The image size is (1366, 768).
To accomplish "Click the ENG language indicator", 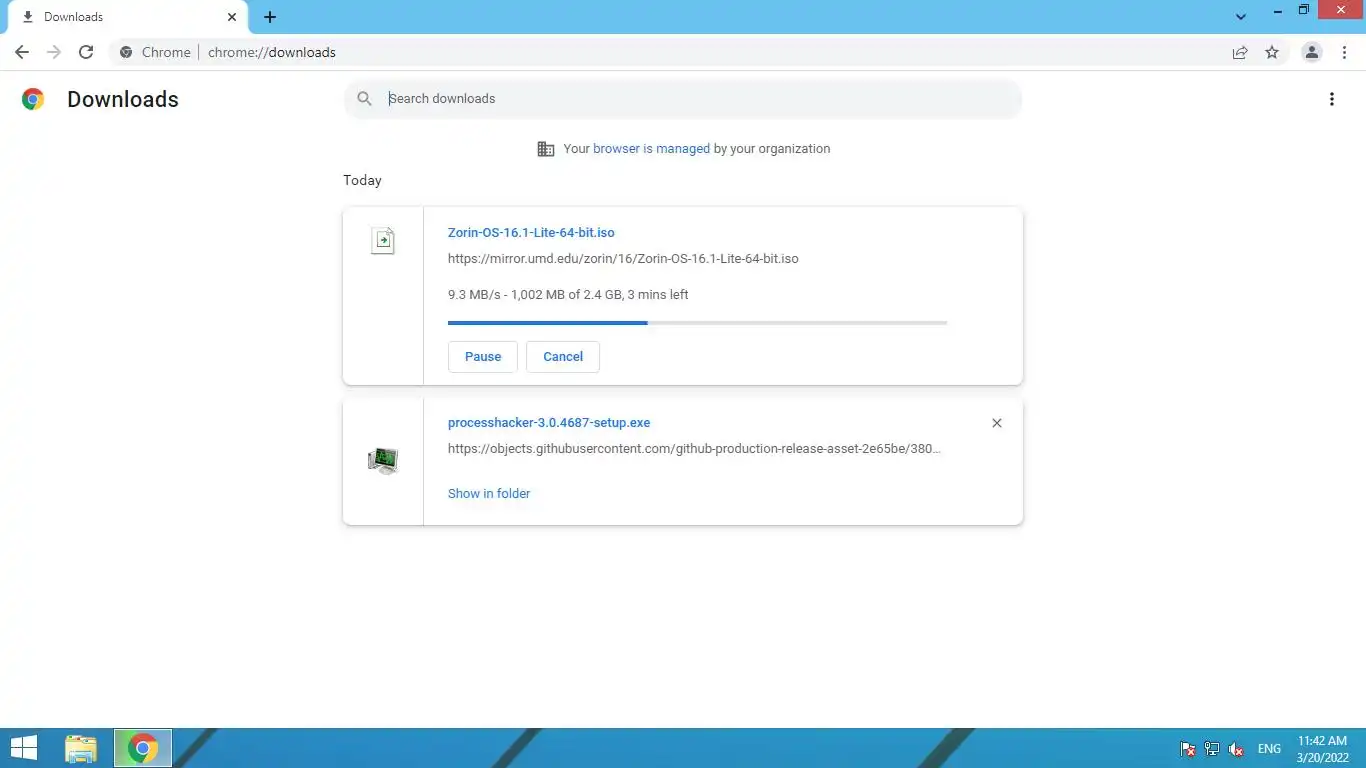I will (1269, 749).
